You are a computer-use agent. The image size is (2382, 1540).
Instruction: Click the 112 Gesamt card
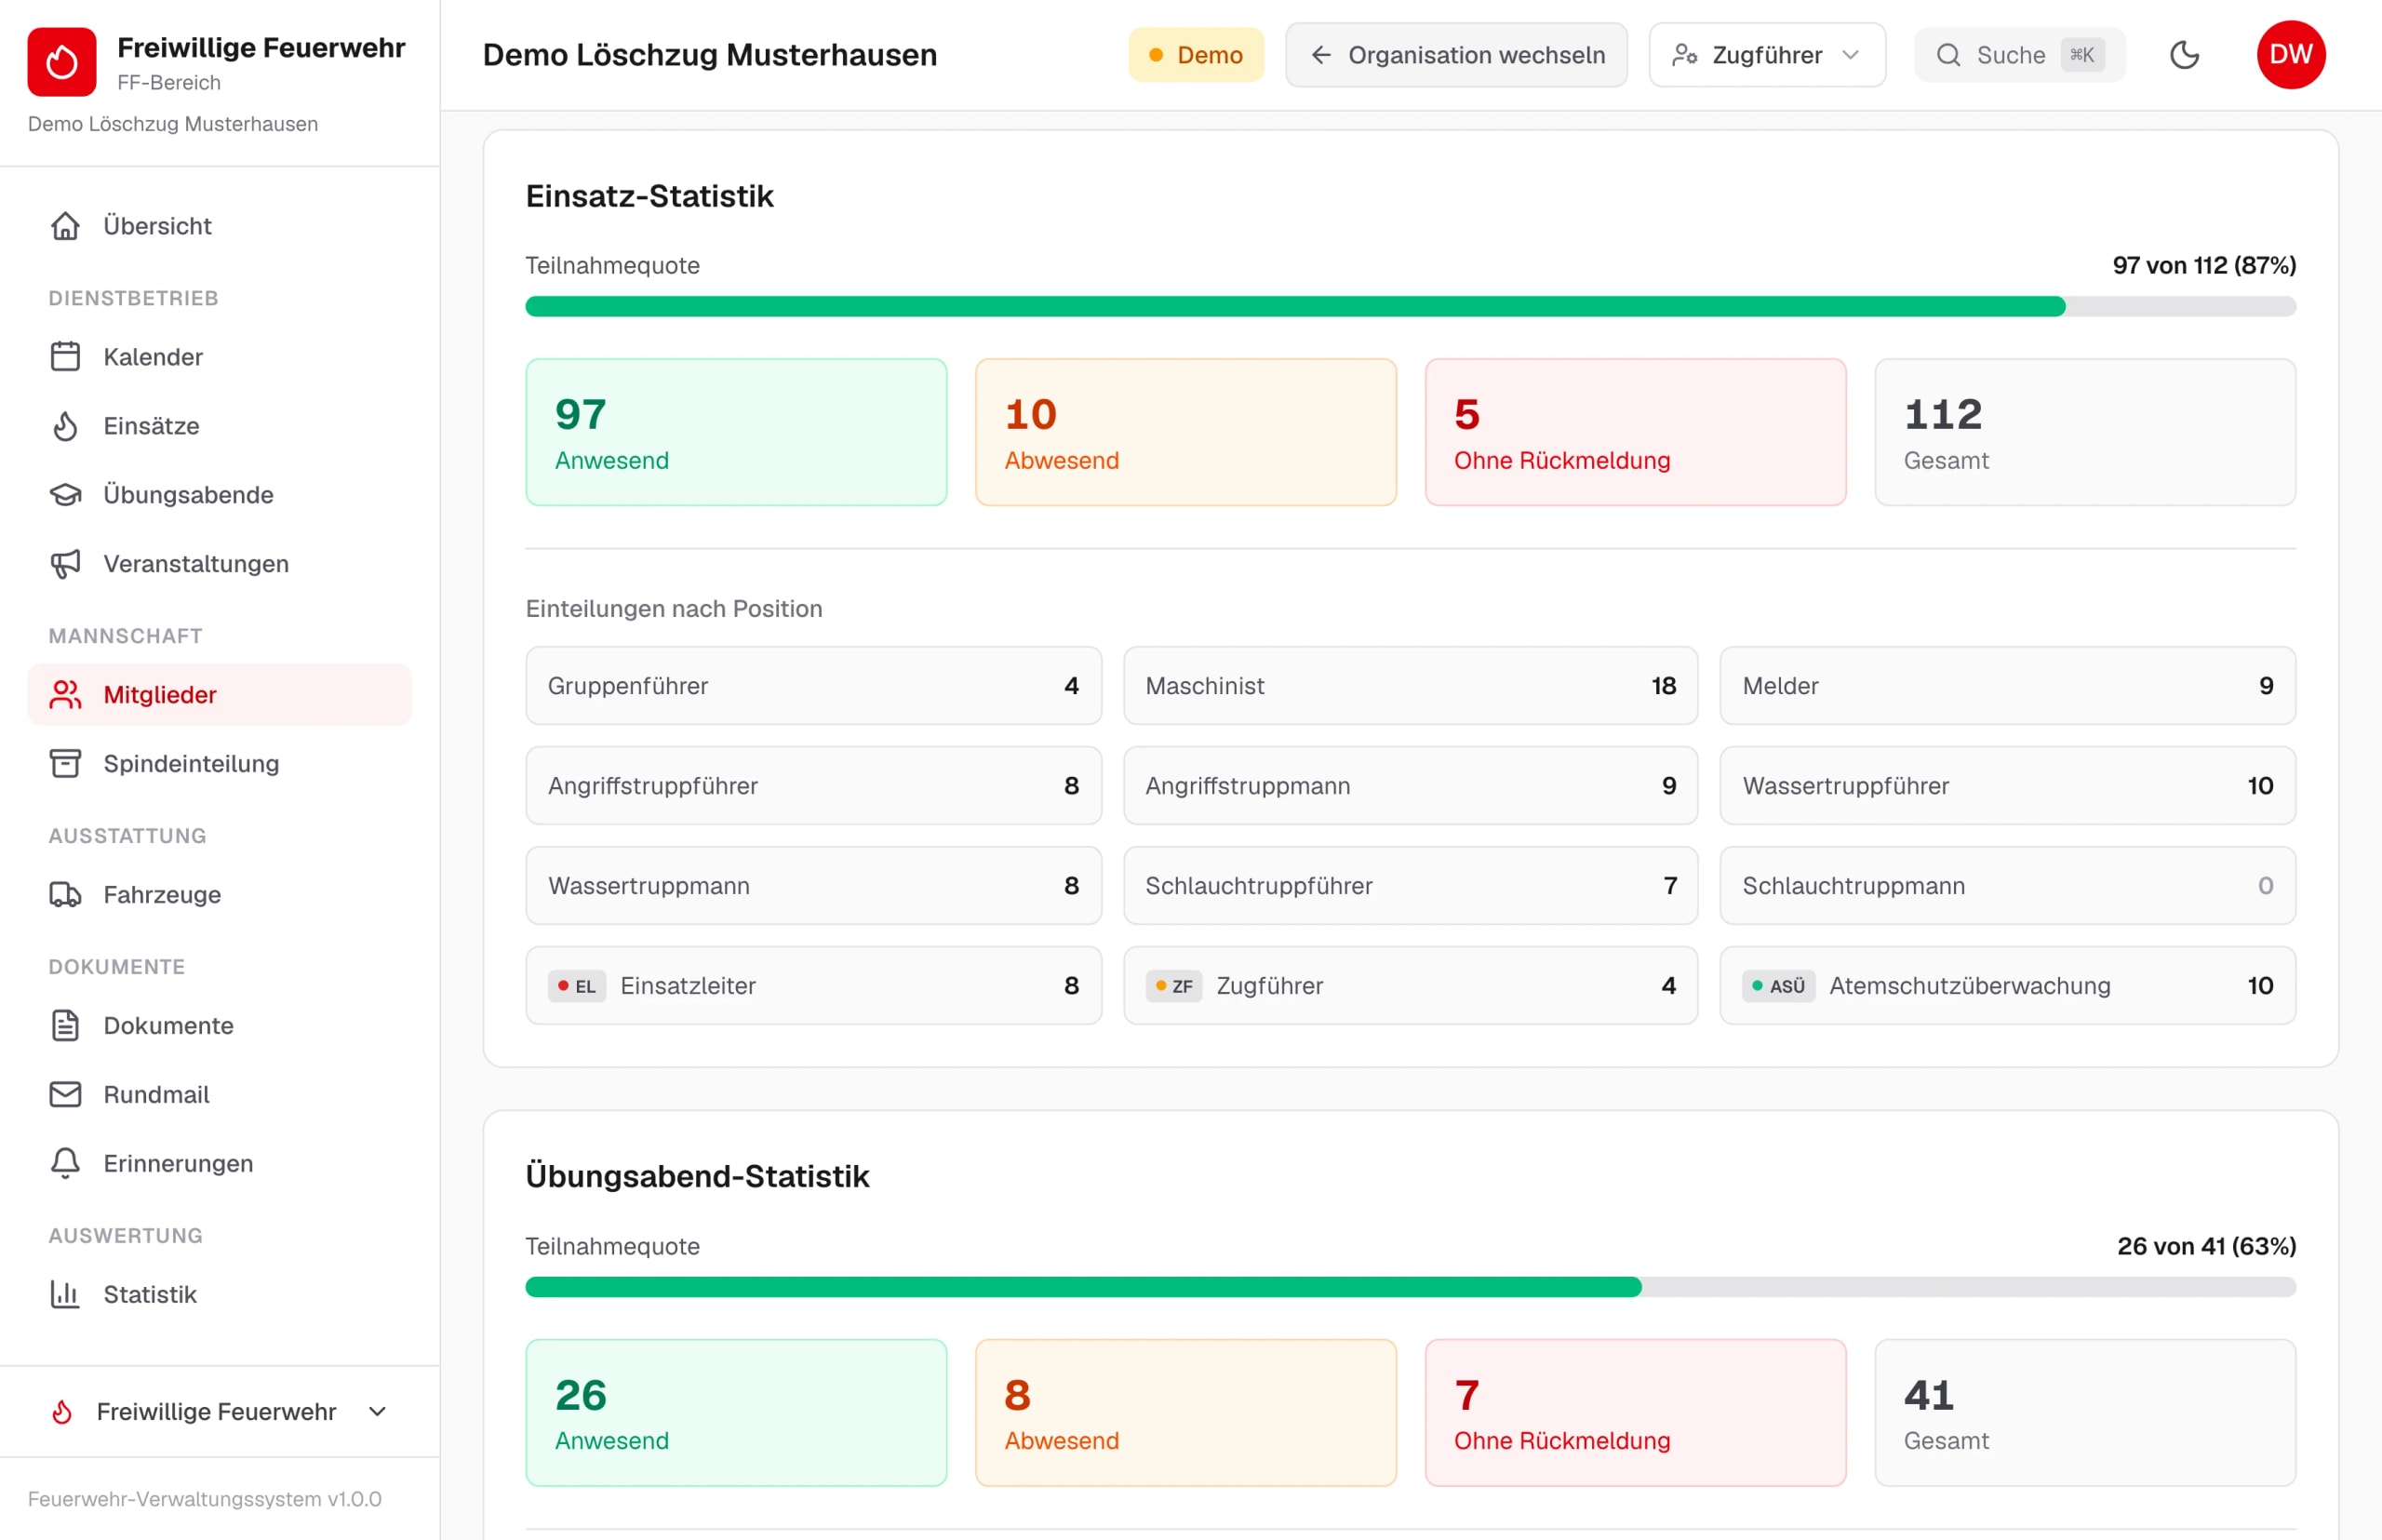2085,433
